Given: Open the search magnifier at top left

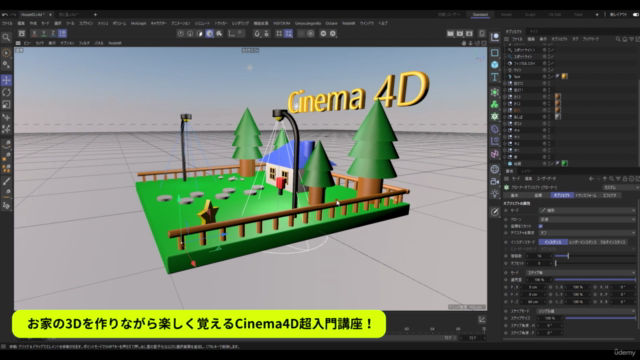Looking at the screenshot, I should tap(7, 38).
